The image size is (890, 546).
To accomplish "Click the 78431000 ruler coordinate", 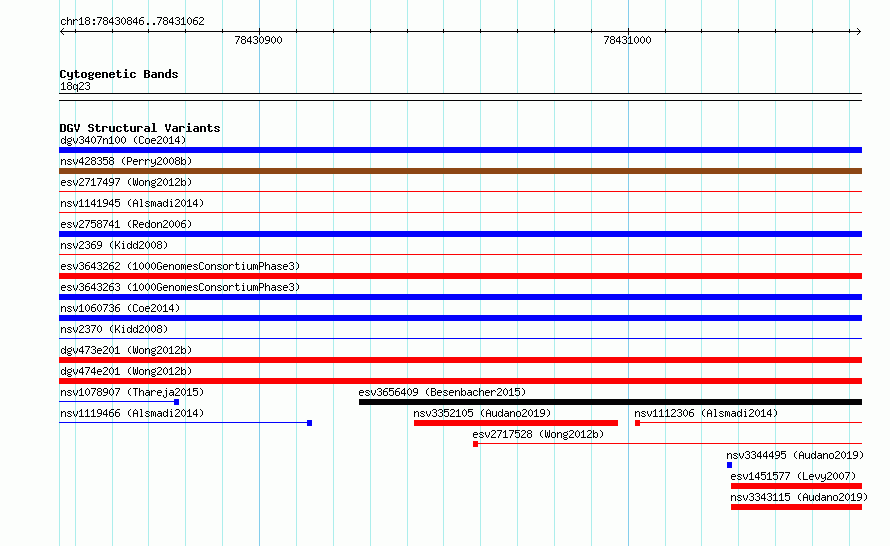I will [x=627, y=40].
